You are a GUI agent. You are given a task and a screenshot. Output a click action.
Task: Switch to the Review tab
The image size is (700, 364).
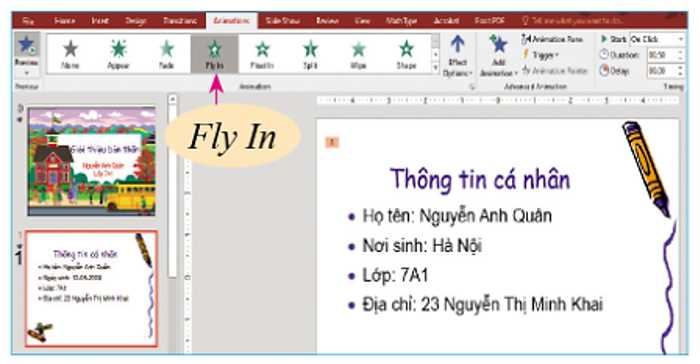(327, 21)
